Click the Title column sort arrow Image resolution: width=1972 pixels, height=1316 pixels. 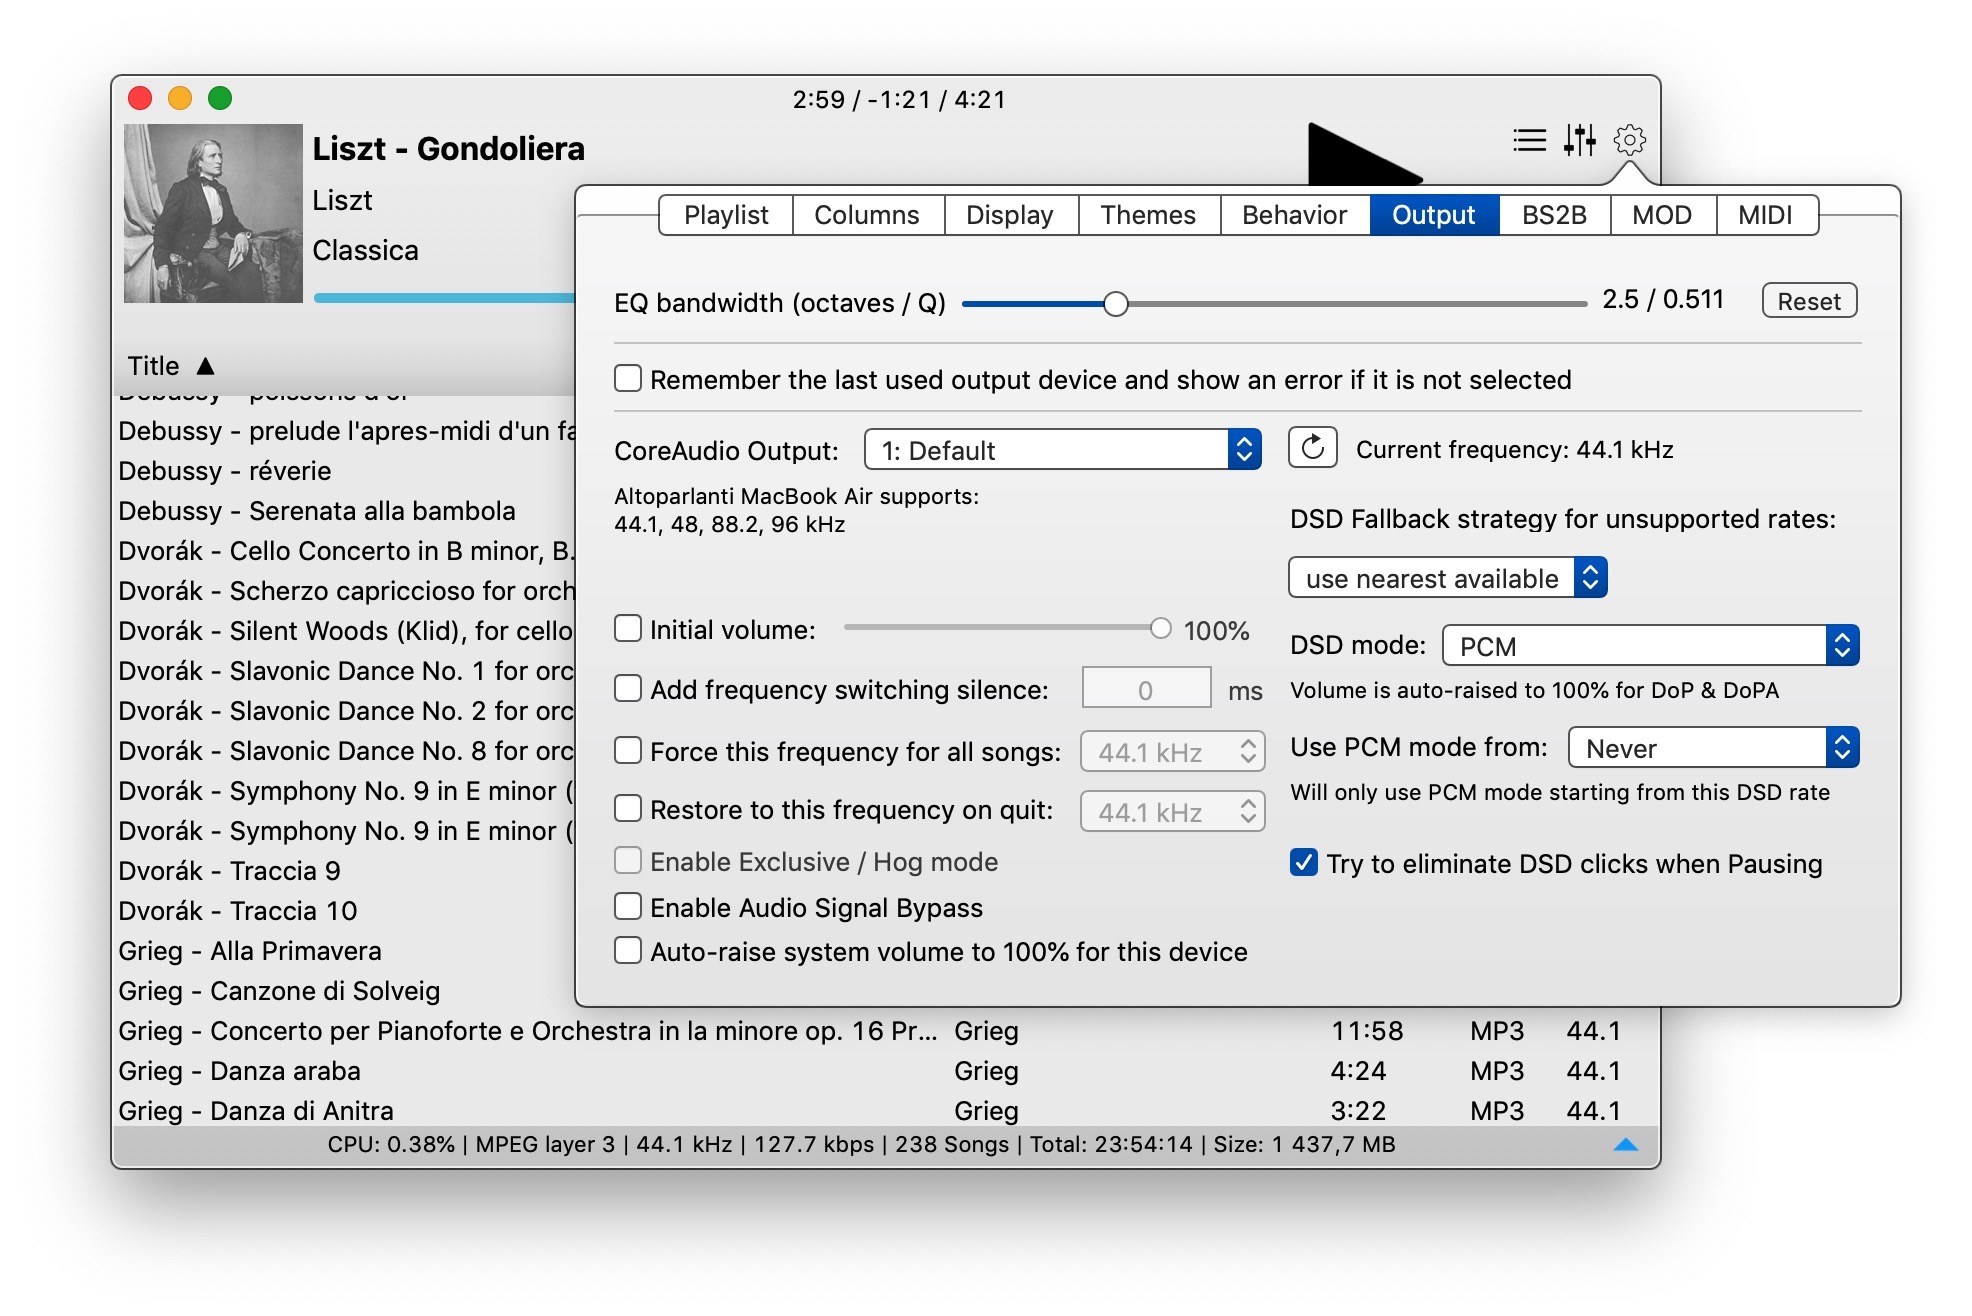pyautogui.click(x=206, y=366)
